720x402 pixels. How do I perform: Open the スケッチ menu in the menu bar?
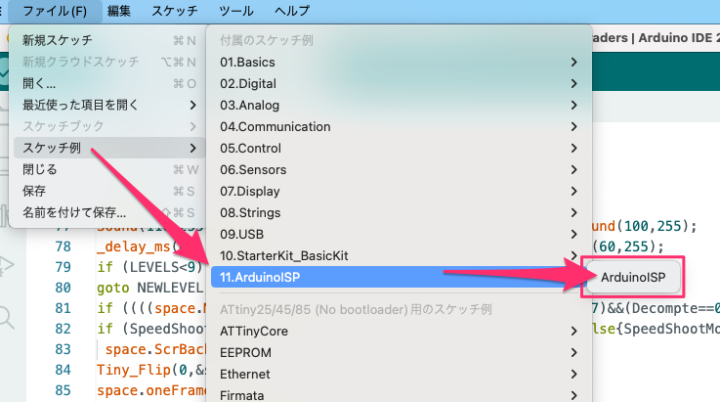[175, 11]
